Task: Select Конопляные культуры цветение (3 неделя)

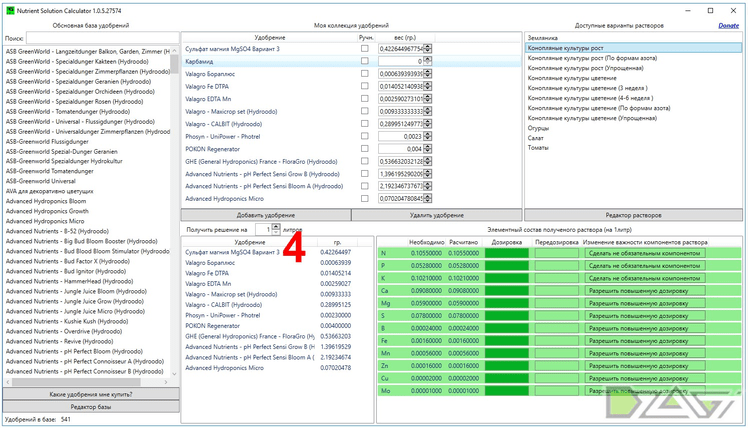Action: (x=587, y=88)
